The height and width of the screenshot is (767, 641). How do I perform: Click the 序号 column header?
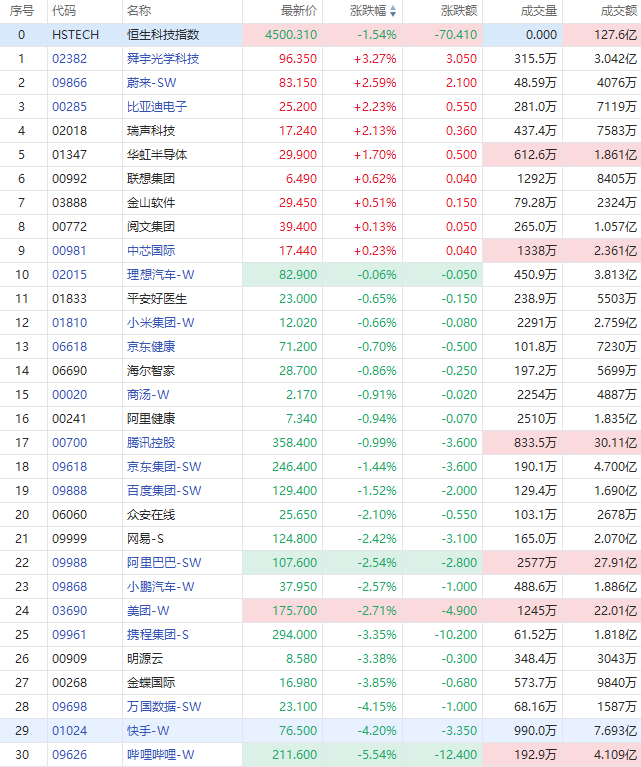[22, 11]
